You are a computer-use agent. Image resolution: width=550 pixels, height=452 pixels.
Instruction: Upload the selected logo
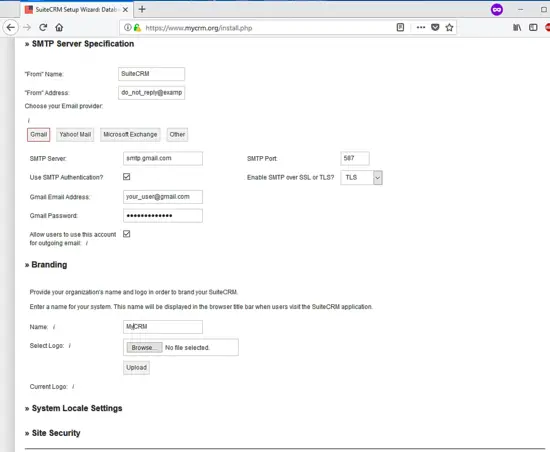tap(136, 368)
